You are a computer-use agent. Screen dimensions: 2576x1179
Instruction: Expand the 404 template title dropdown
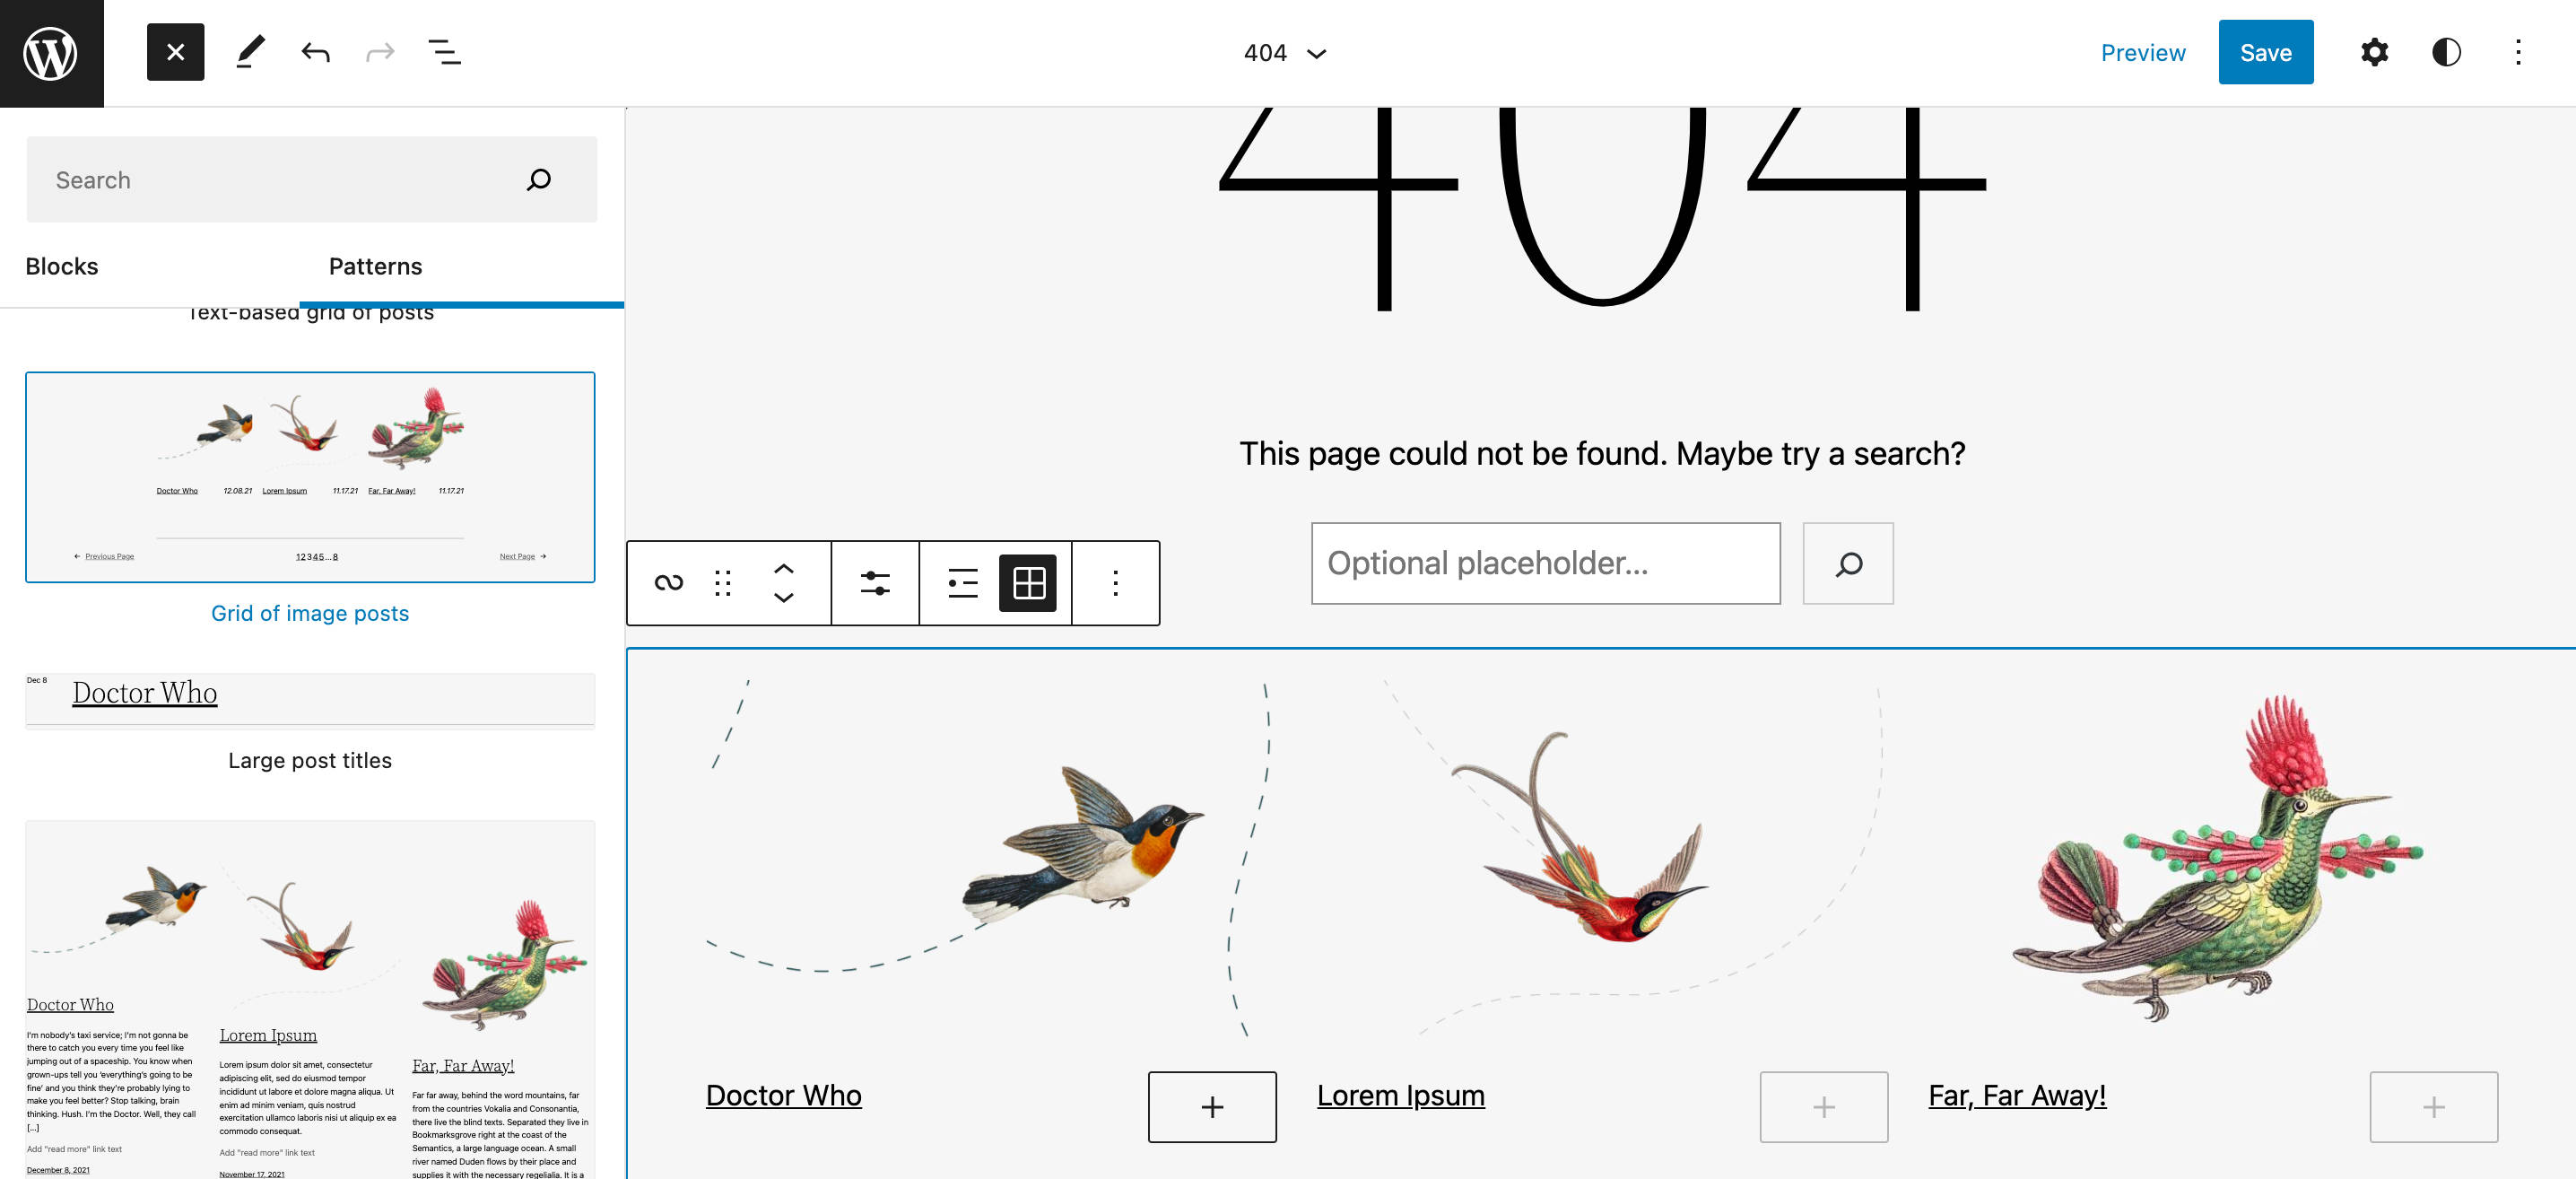click(1316, 52)
